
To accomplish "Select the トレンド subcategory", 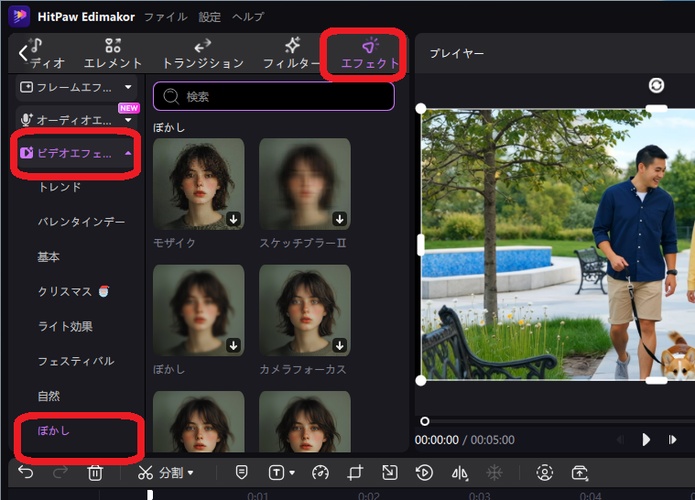I will tap(59, 187).
